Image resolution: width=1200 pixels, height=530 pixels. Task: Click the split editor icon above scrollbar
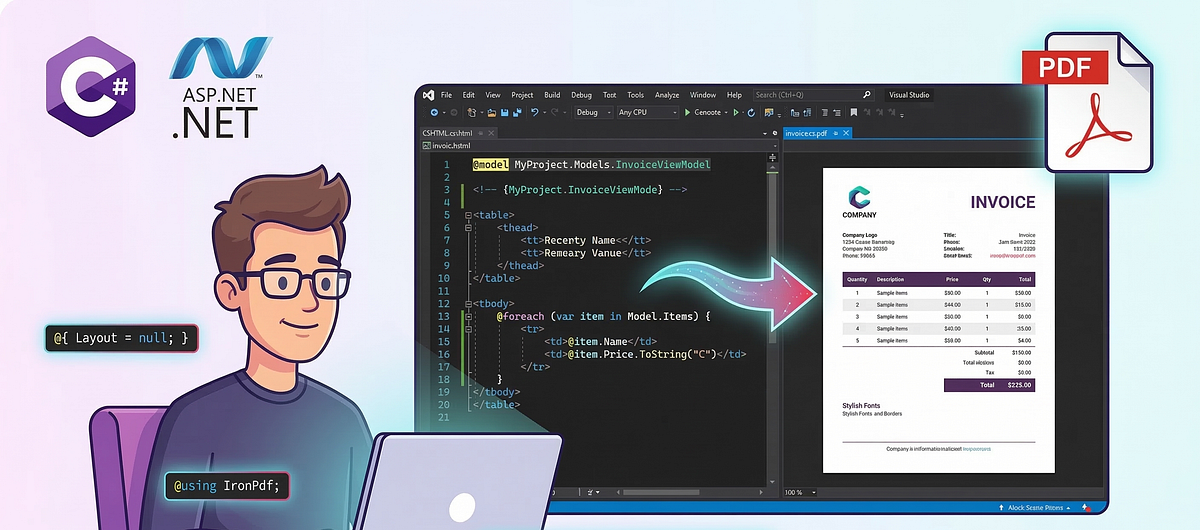click(773, 157)
